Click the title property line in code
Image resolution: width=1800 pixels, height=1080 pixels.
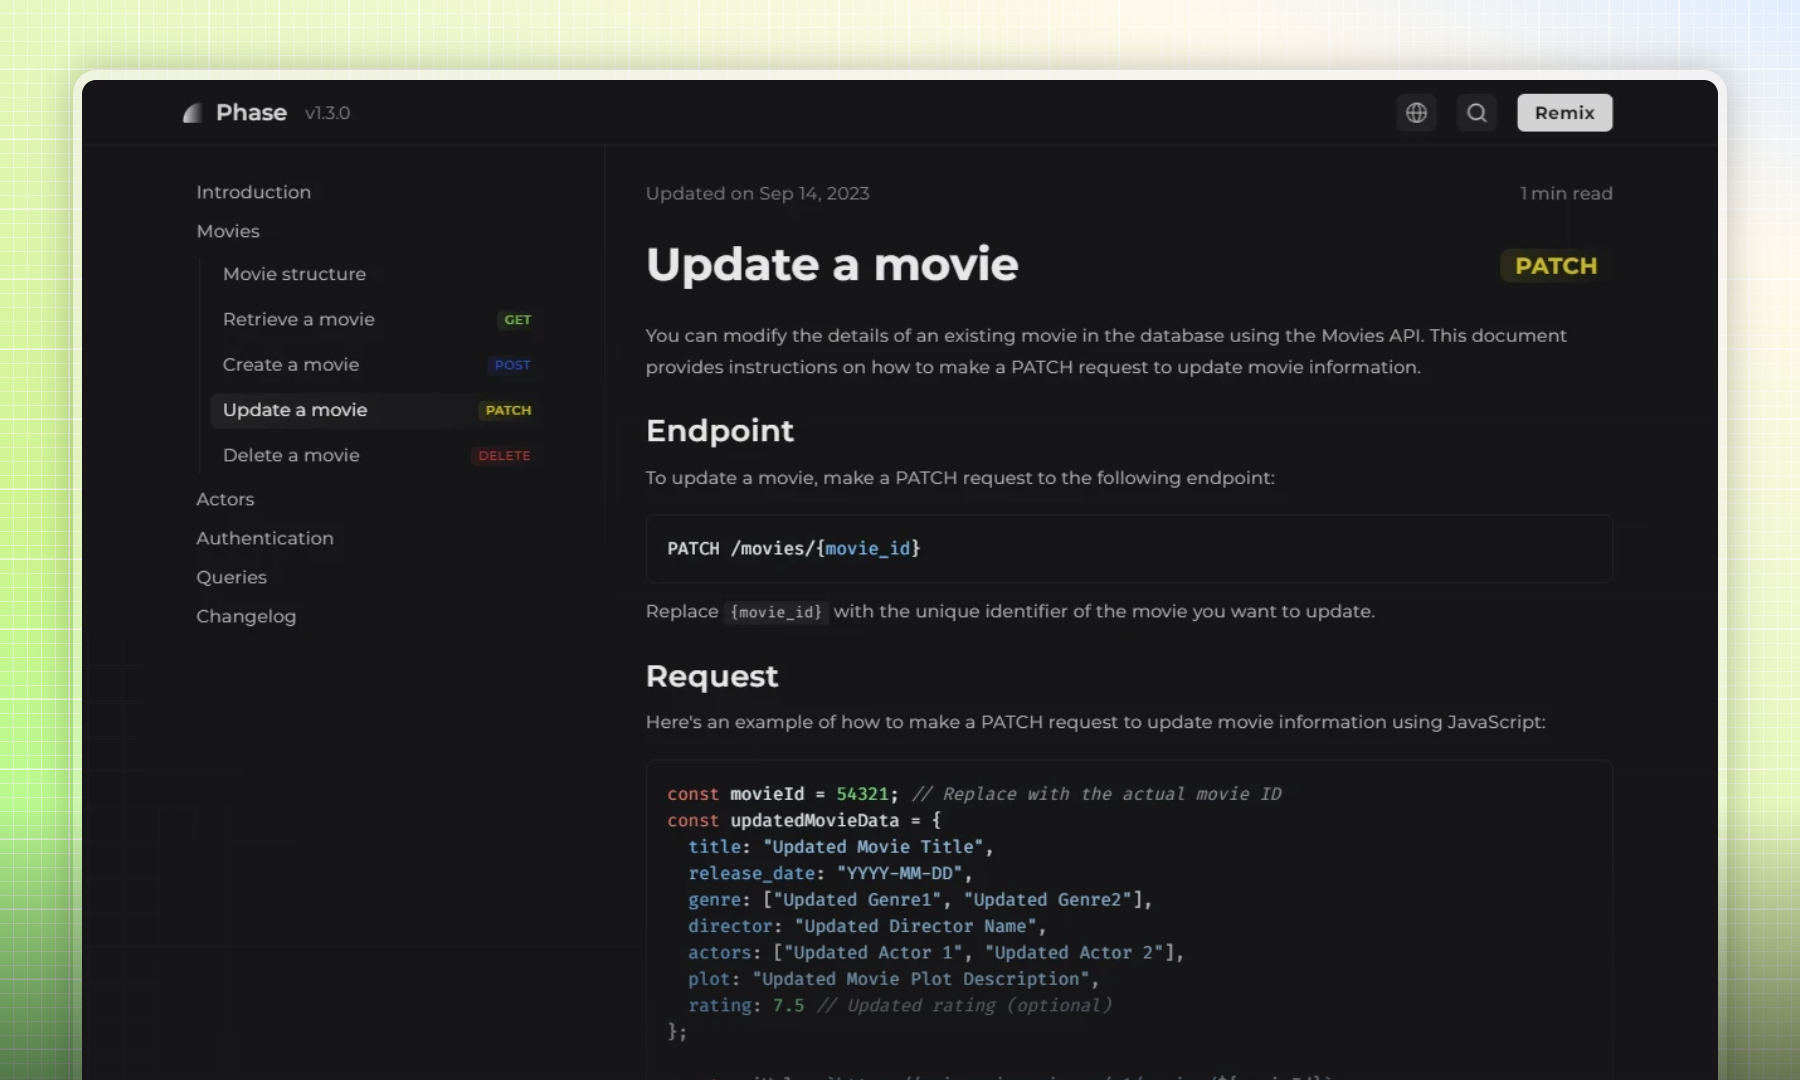pyautogui.click(x=840, y=847)
